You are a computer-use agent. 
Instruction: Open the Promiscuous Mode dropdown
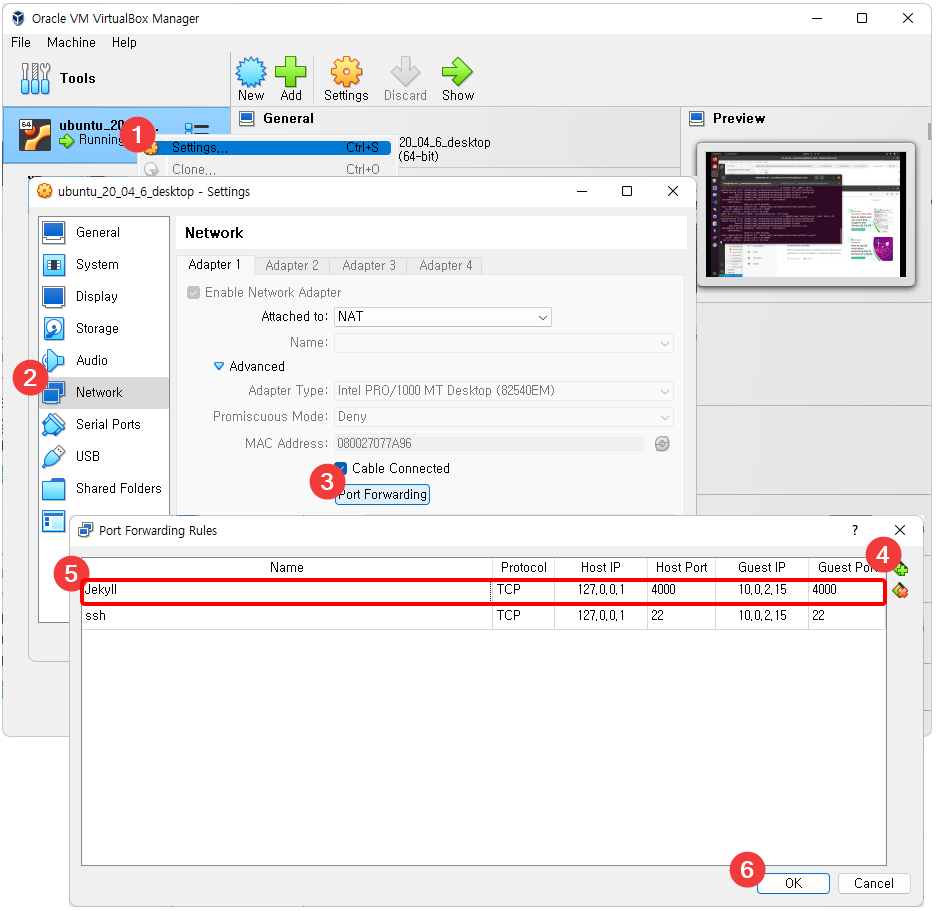coord(504,417)
